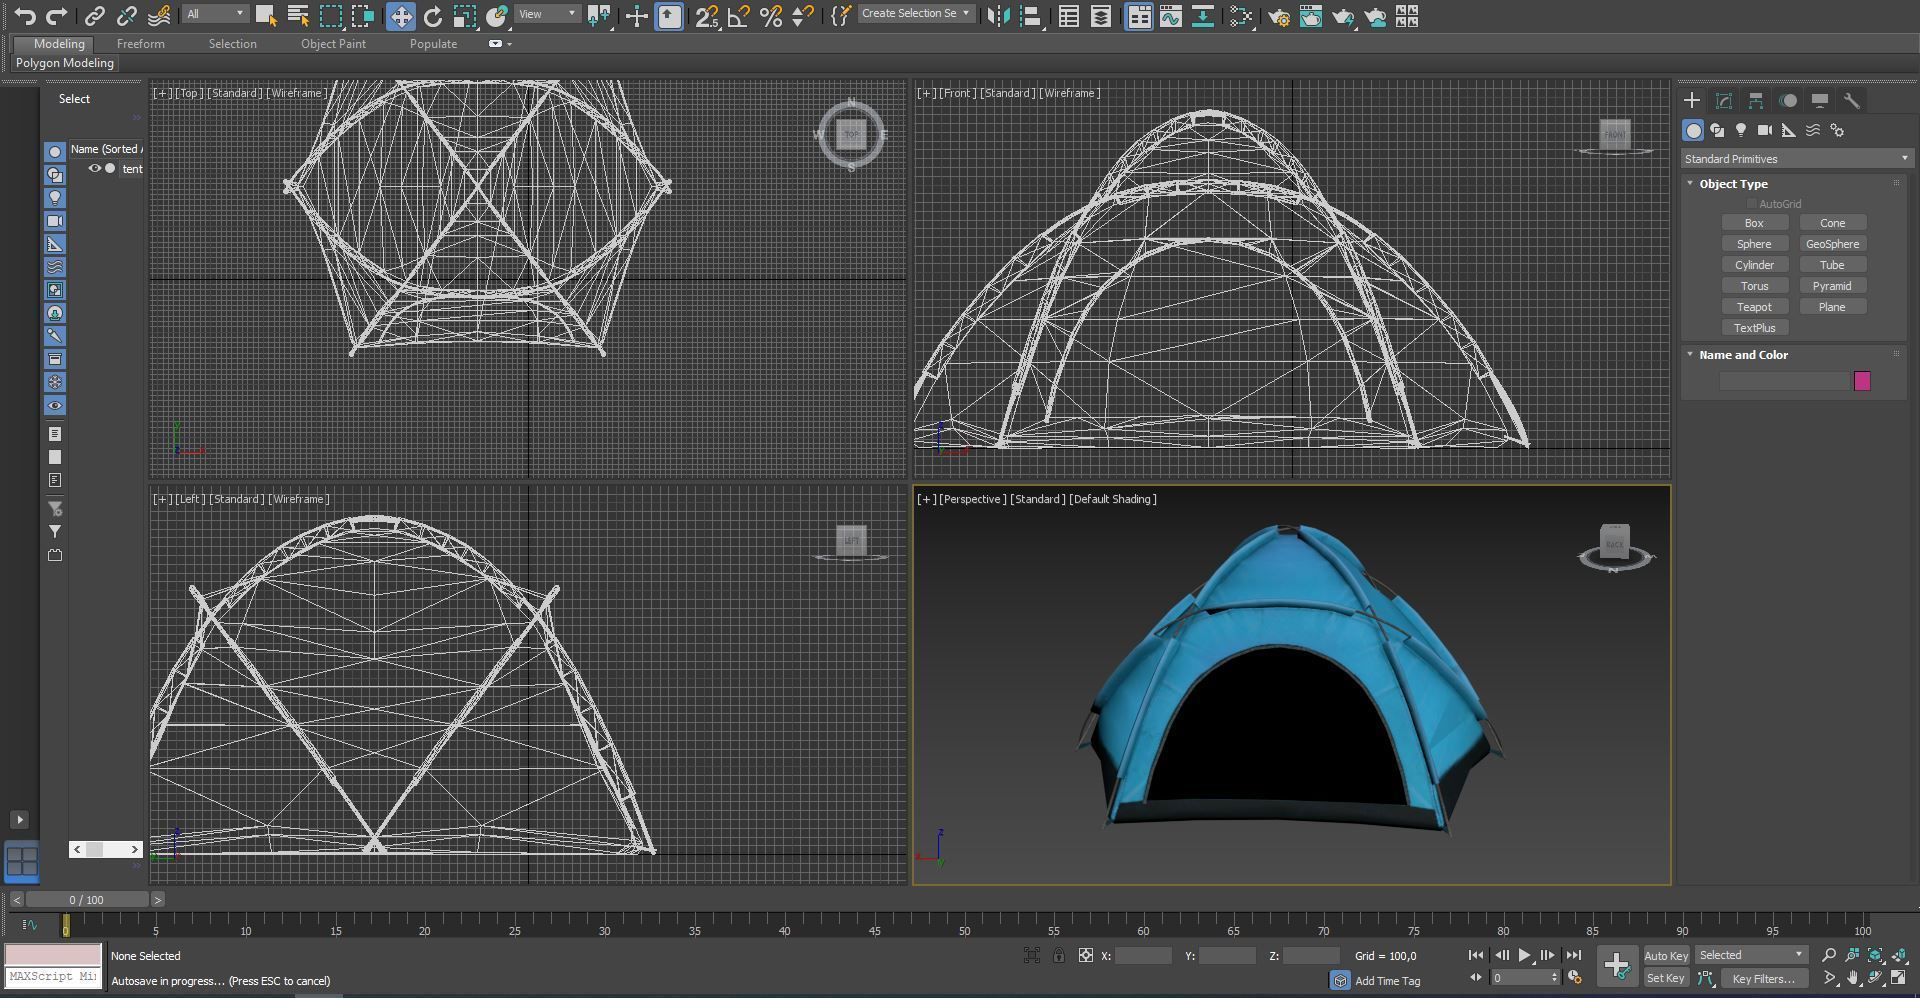The image size is (1920, 998).
Task: Click the Teapot object type button
Action: pos(1754,307)
